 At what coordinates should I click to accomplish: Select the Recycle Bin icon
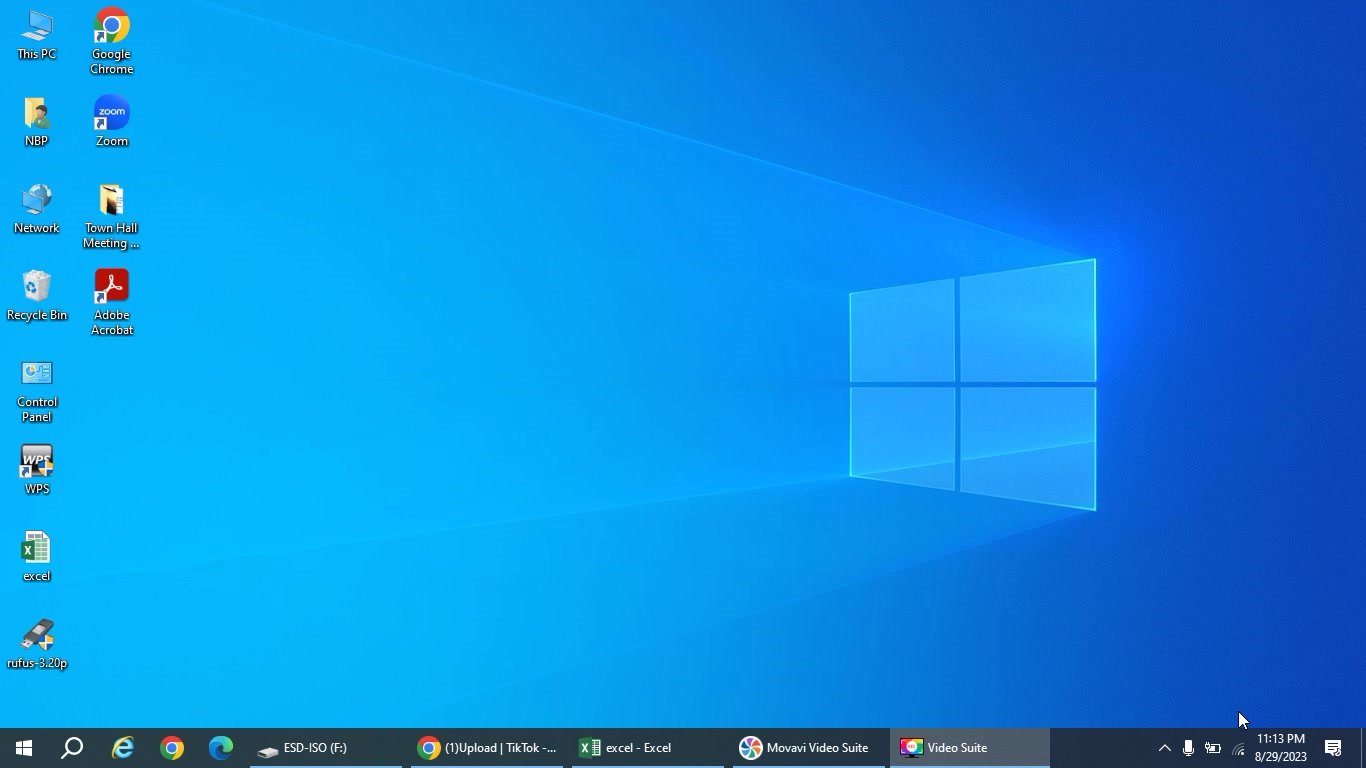tap(37, 295)
